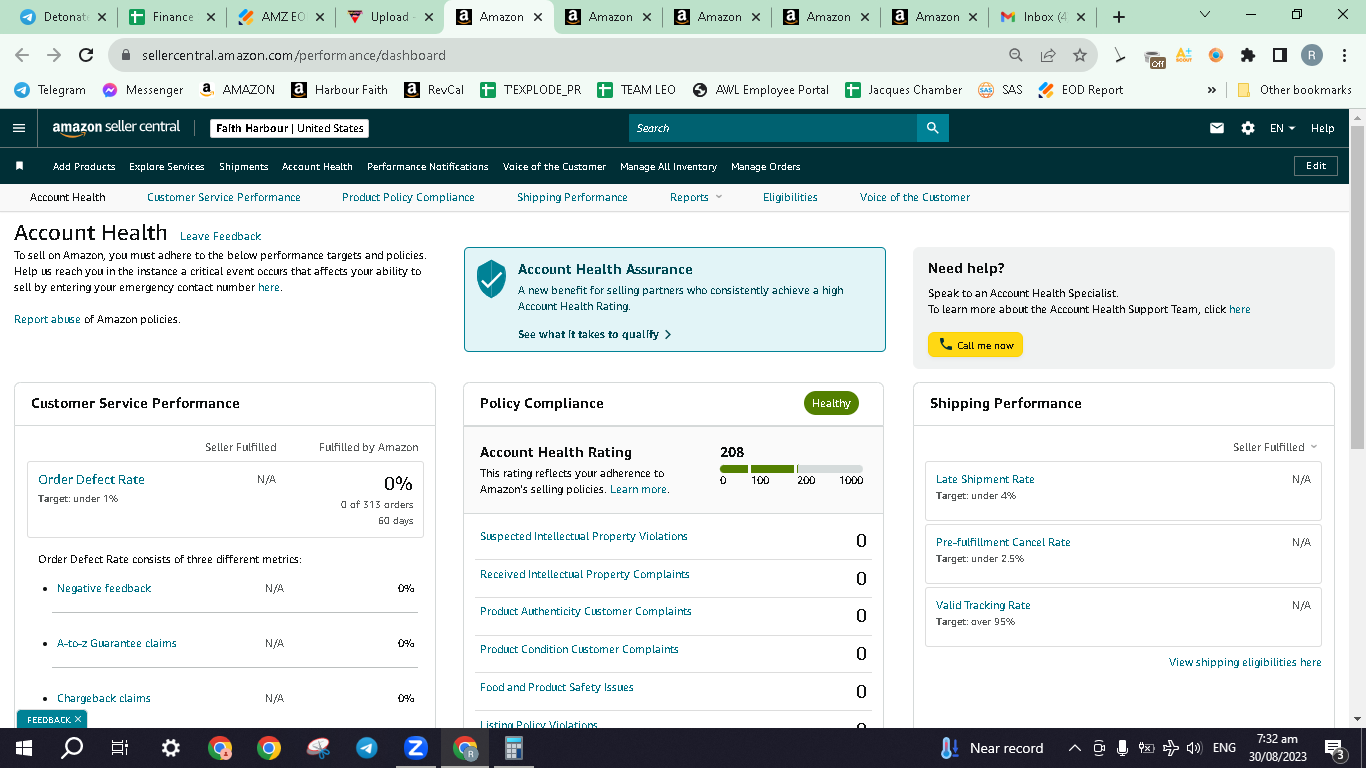Click the Account Health Assurance shield icon

click(491, 279)
